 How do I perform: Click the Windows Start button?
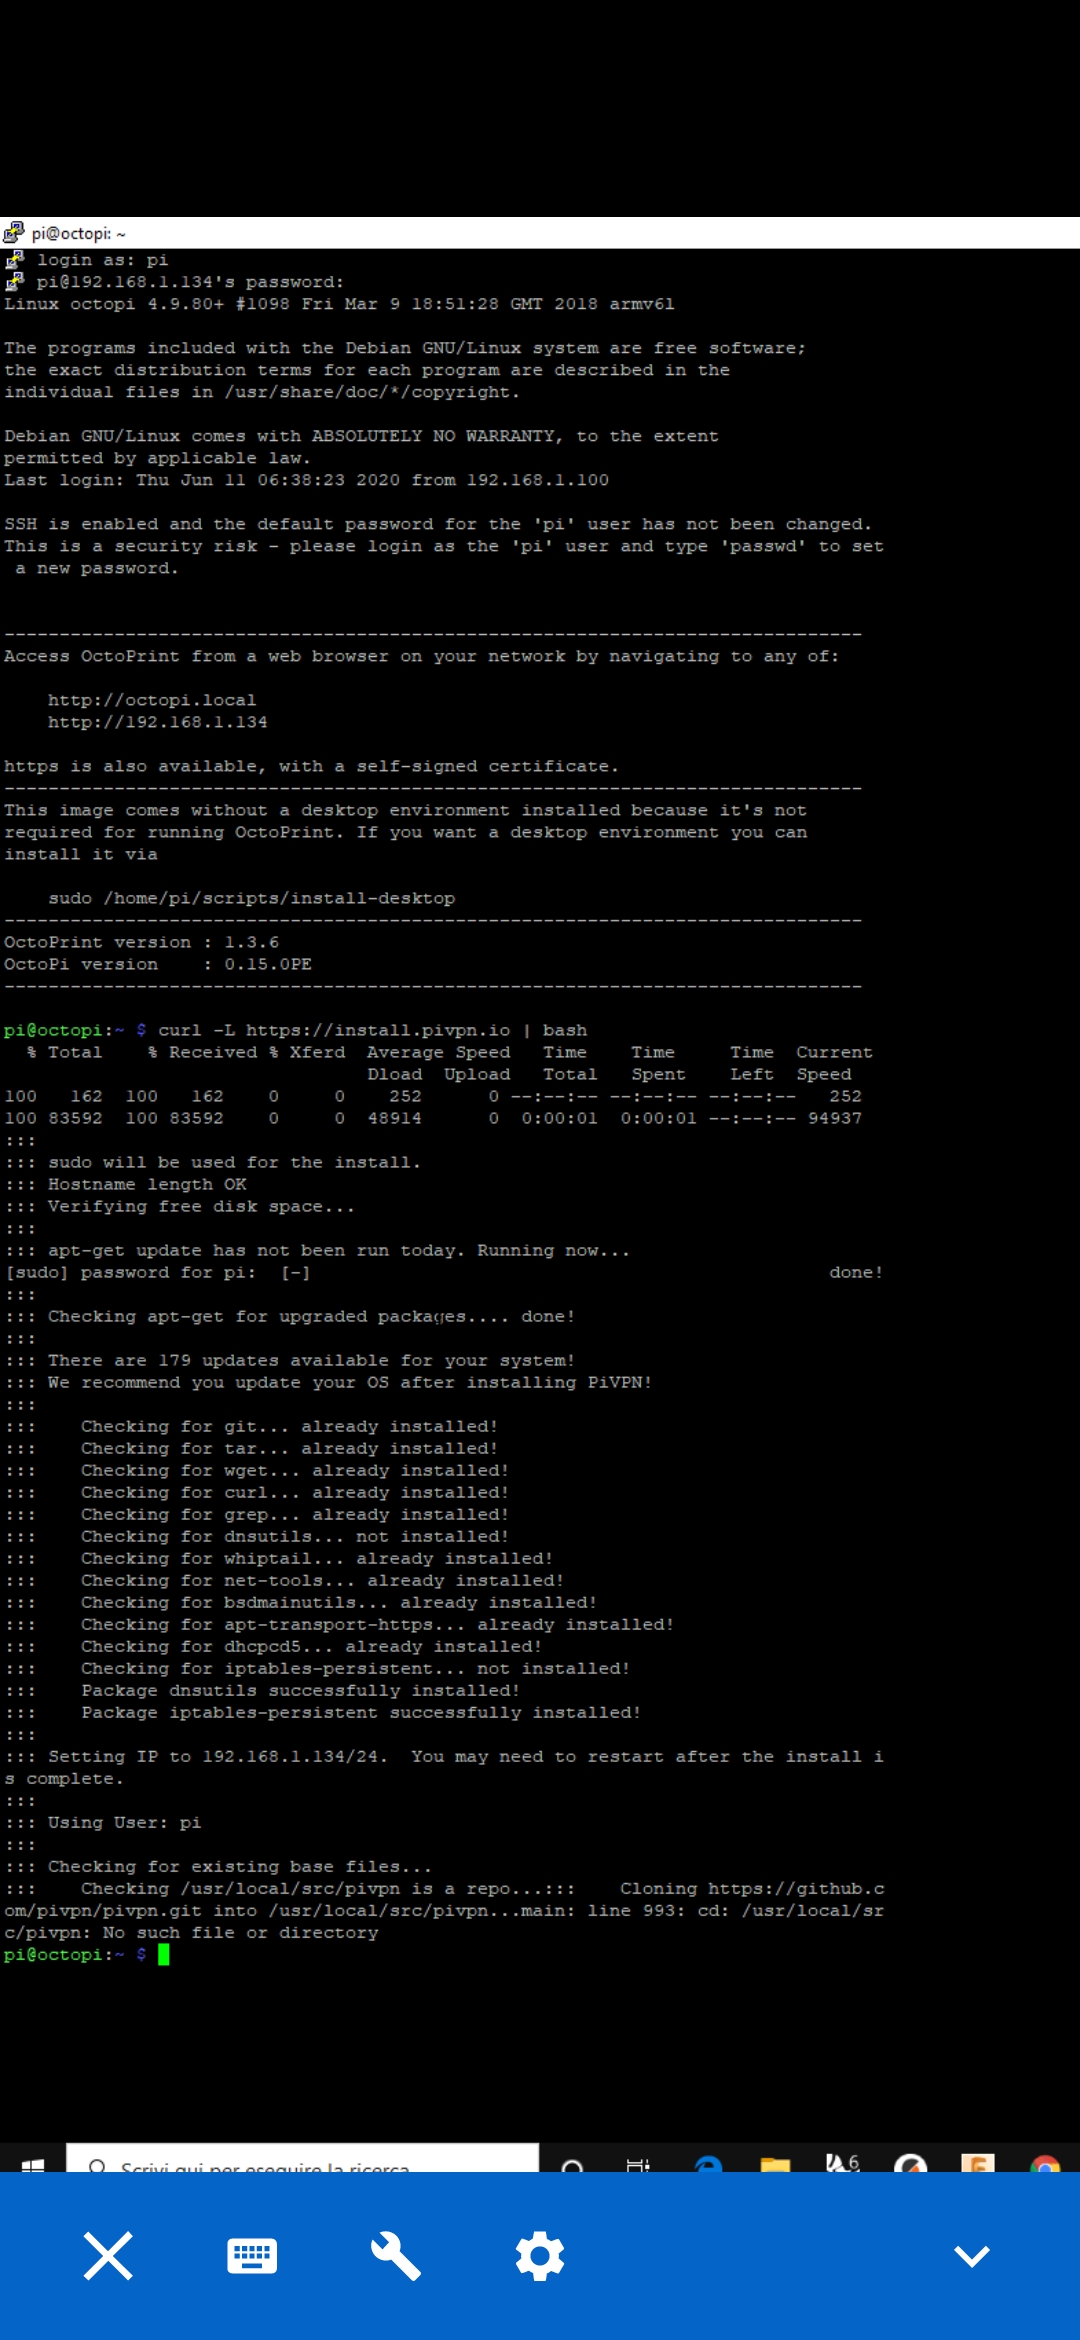[33, 2164]
